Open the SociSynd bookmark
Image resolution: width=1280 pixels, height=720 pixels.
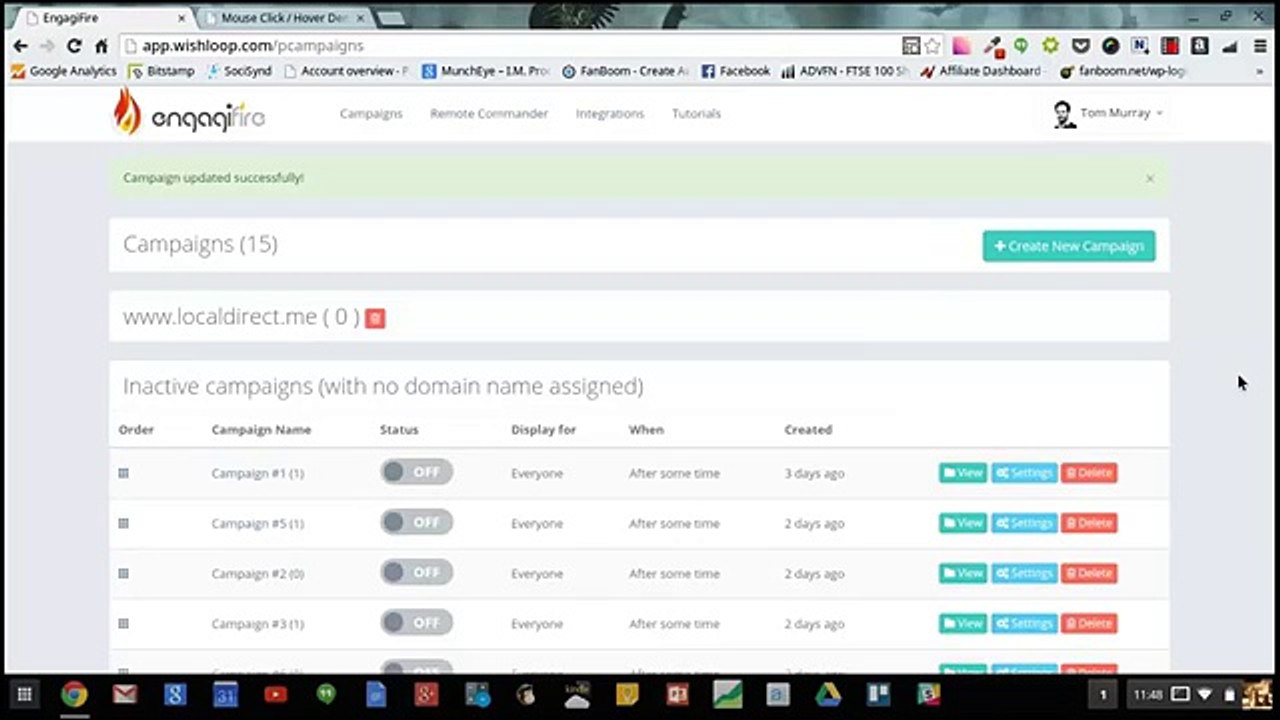point(240,72)
